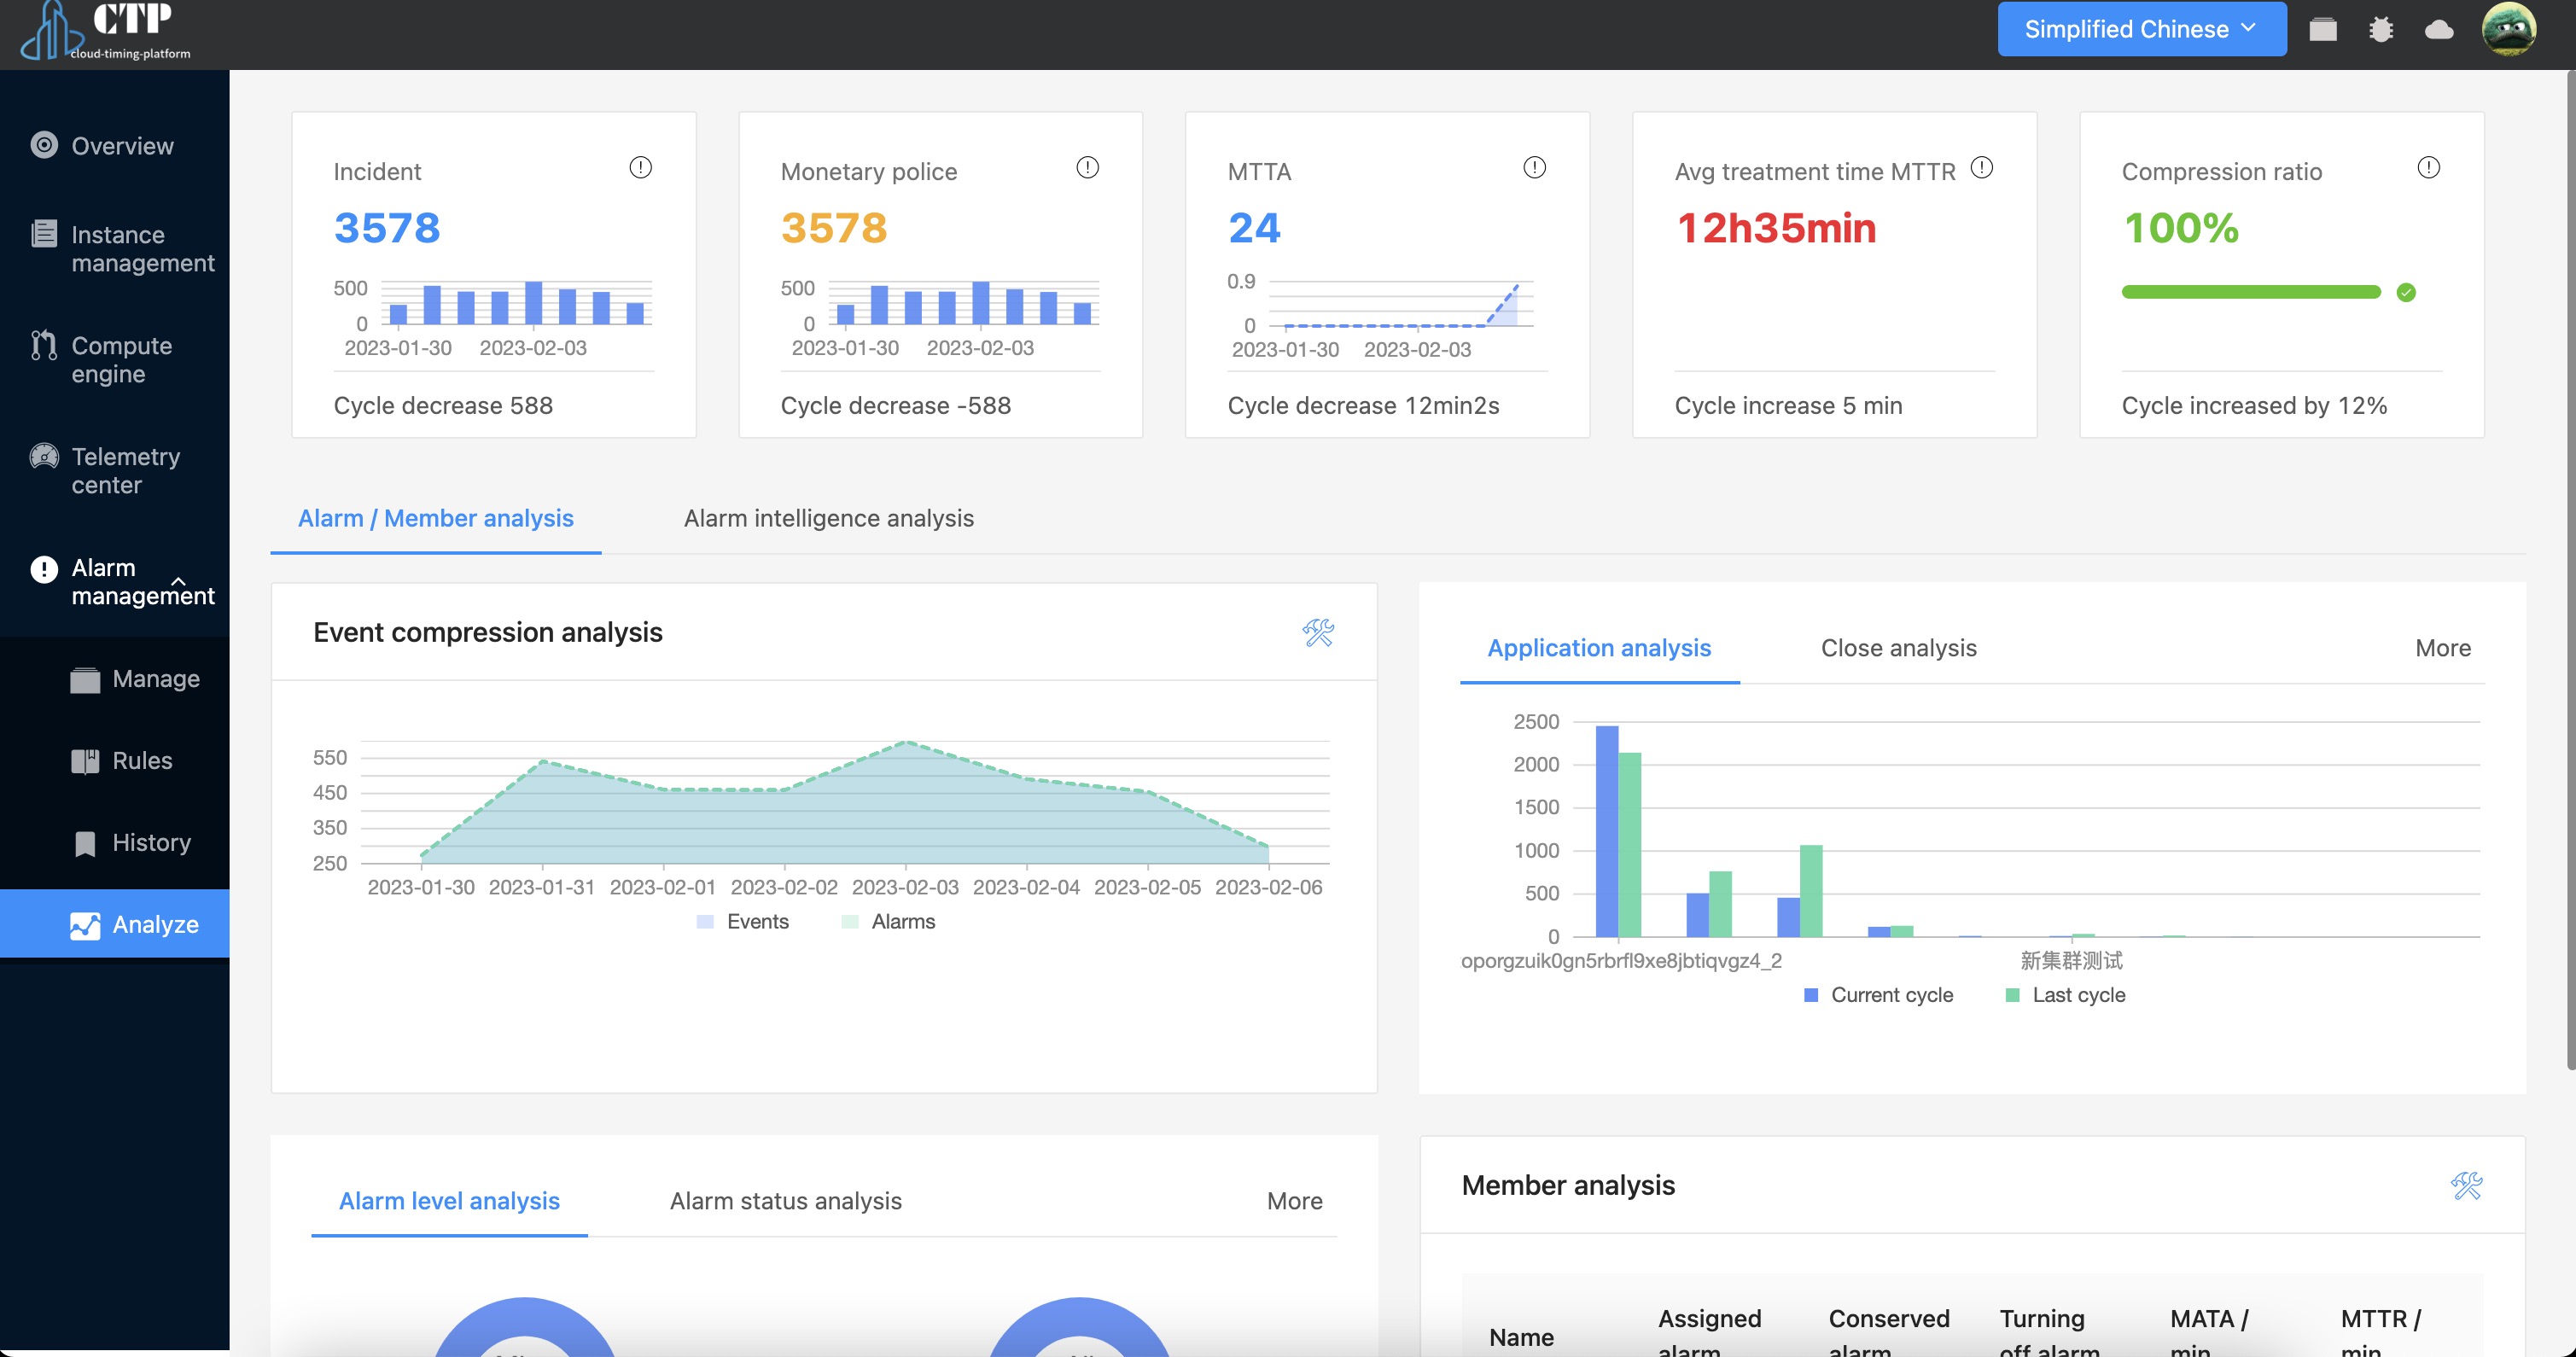The image size is (2576, 1357).
Task: Open the Simplified Chinese language dropdown
Action: click(x=2141, y=29)
